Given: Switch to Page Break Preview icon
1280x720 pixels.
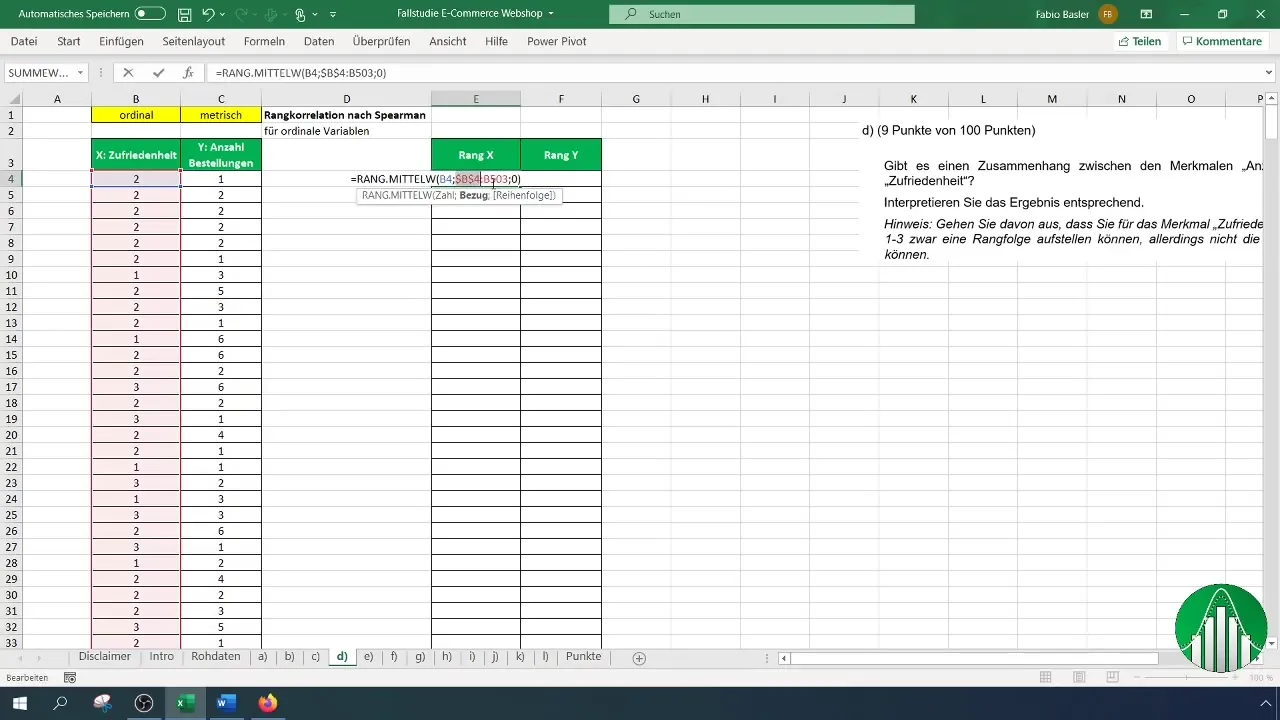Looking at the screenshot, I should pos(1112,677).
